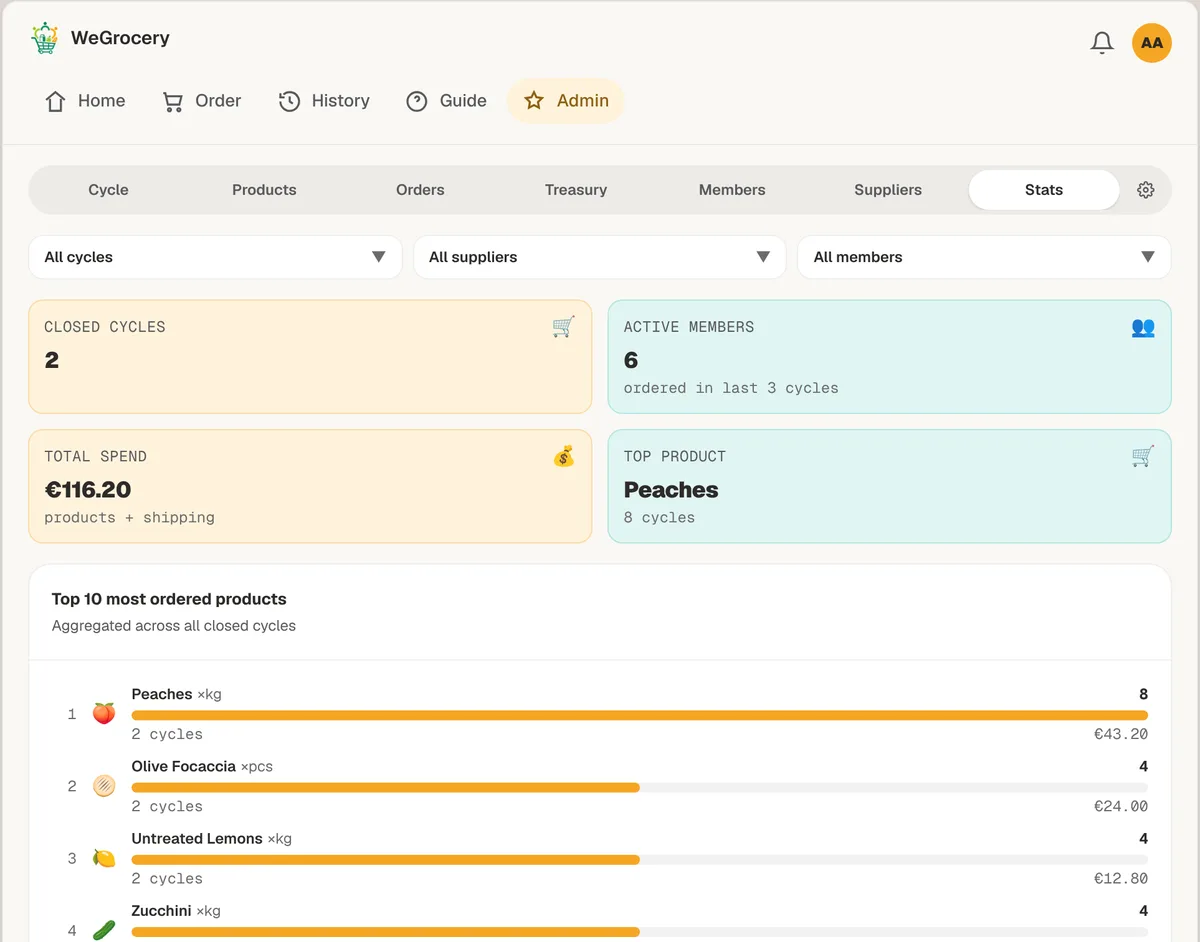Click the Olive Focaccia bread icon
This screenshot has height=942, width=1200.
(x=104, y=786)
